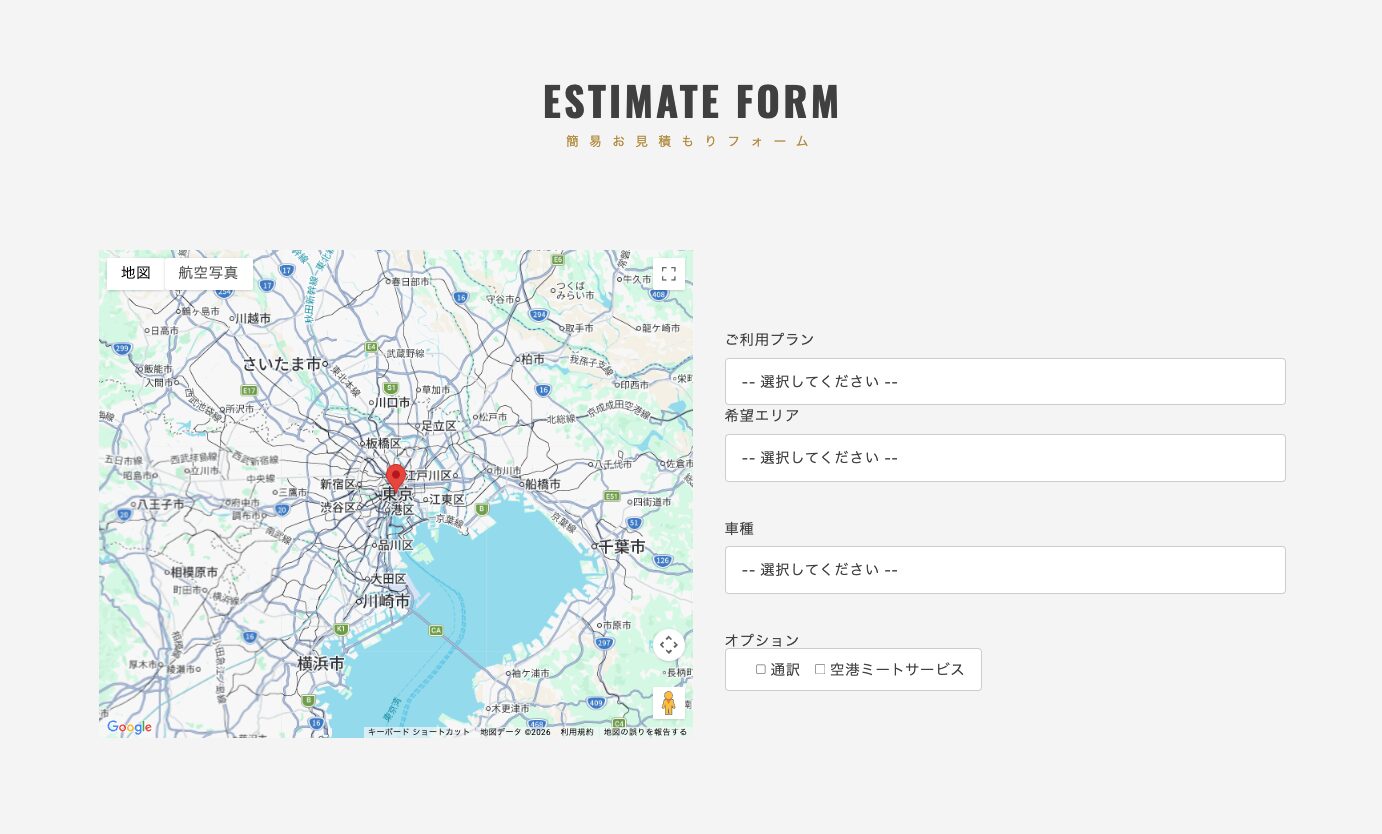Expand the 希望エリア select box

1005,457
